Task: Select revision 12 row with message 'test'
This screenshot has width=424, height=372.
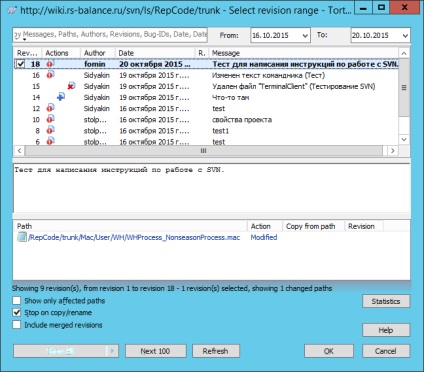Action: [x=206, y=108]
